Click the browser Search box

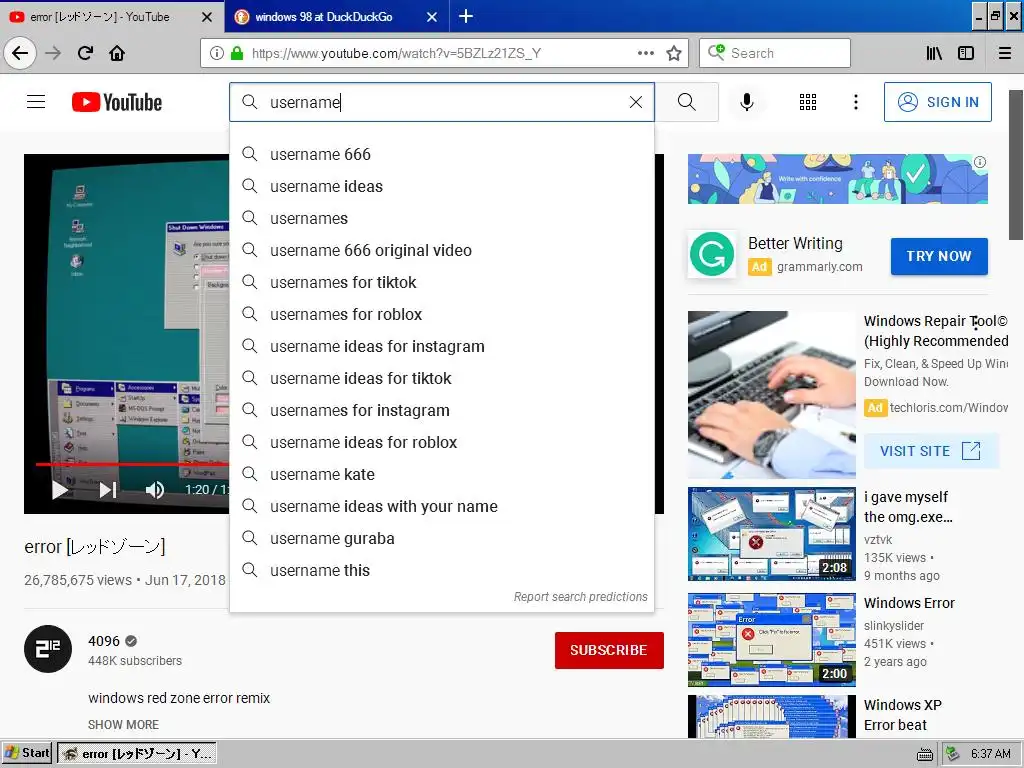[775, 53]
